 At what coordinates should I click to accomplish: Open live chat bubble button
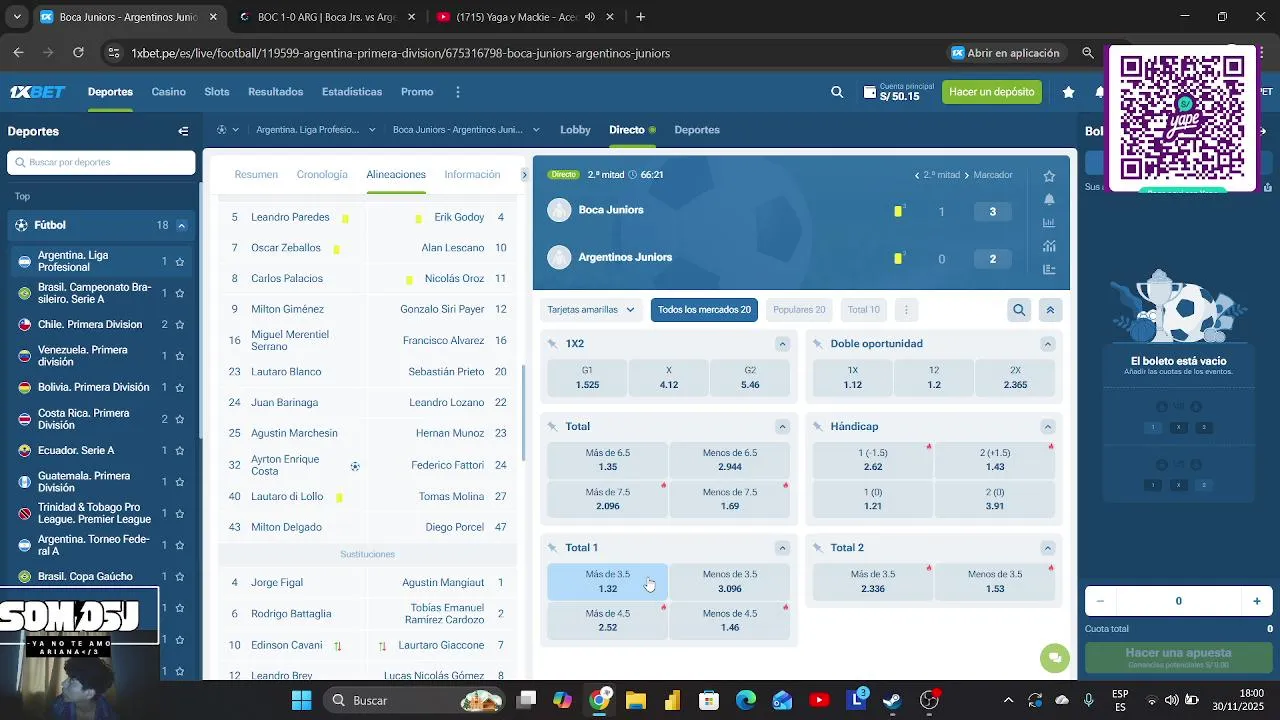click(x=1053, y=657)
